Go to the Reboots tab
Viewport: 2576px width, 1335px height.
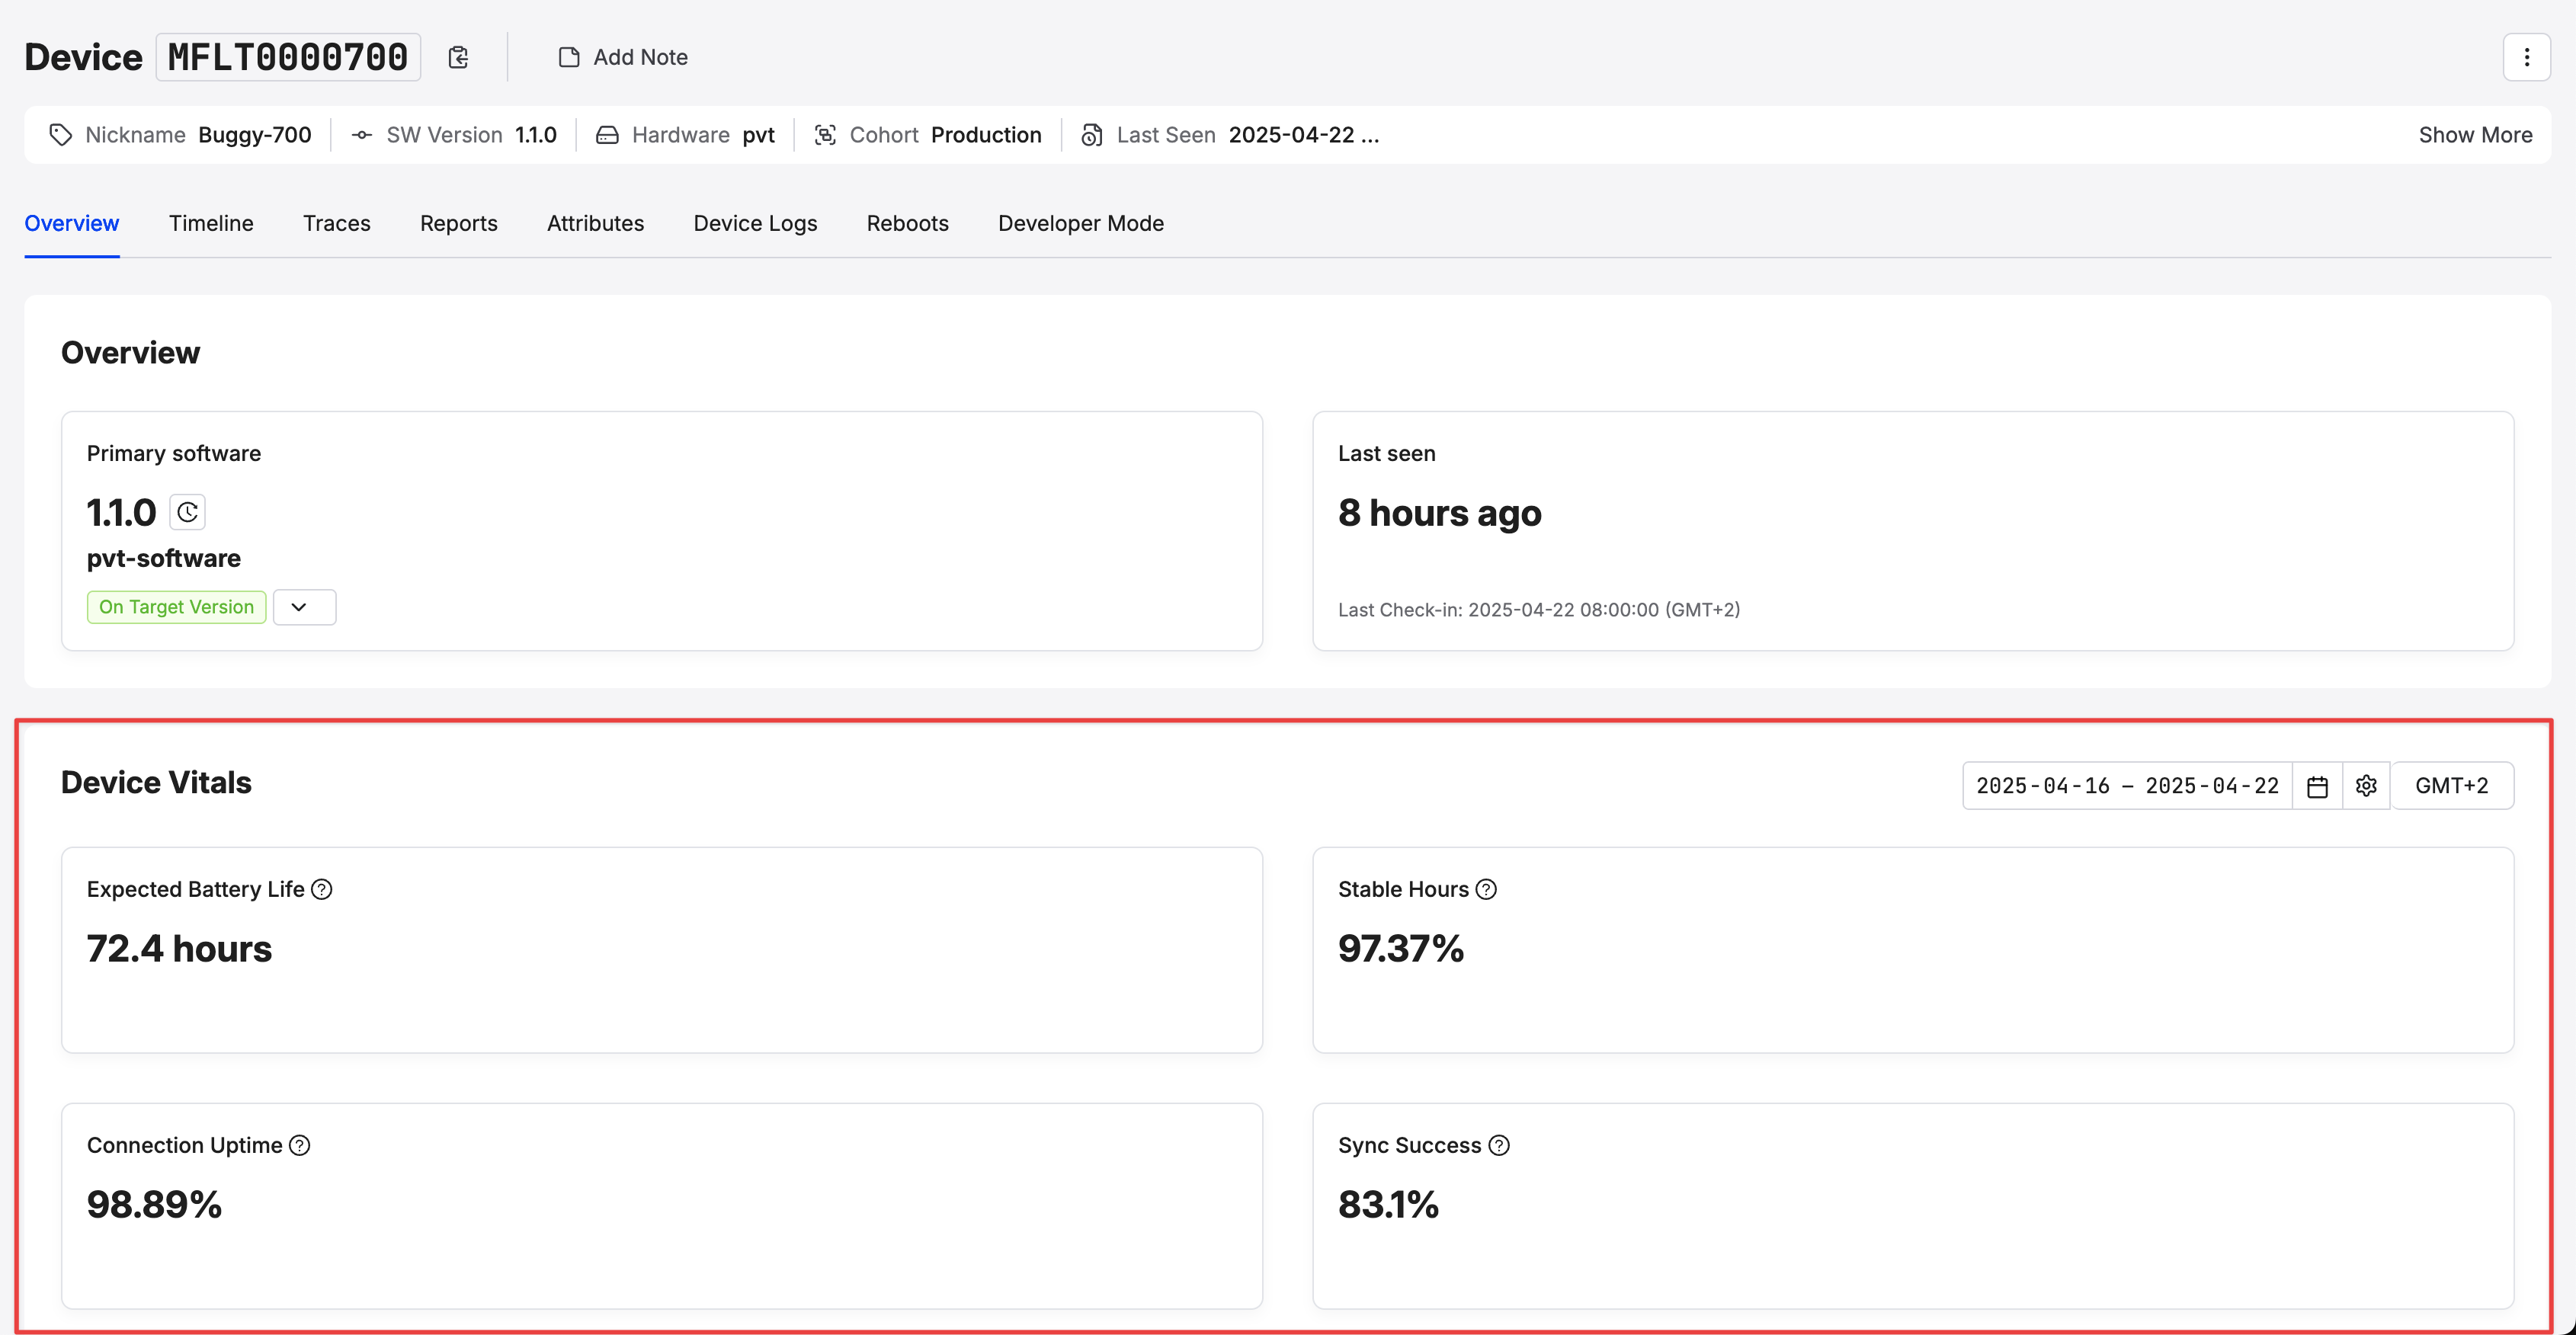[x=907, y=223]
